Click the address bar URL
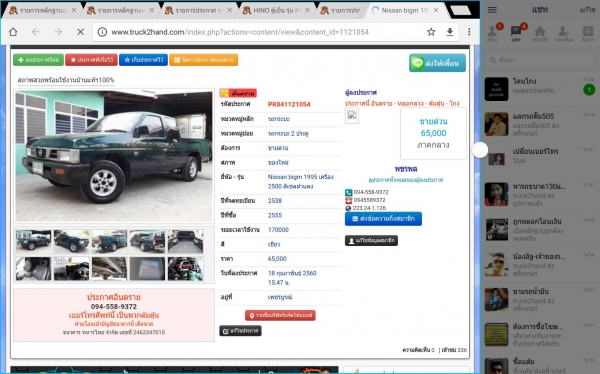600x374 pixels. click(x=240, y=32)
